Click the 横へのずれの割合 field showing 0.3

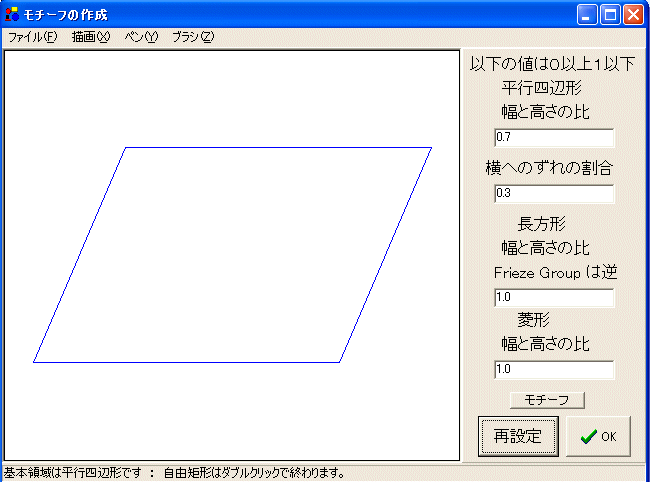(554, 194)
